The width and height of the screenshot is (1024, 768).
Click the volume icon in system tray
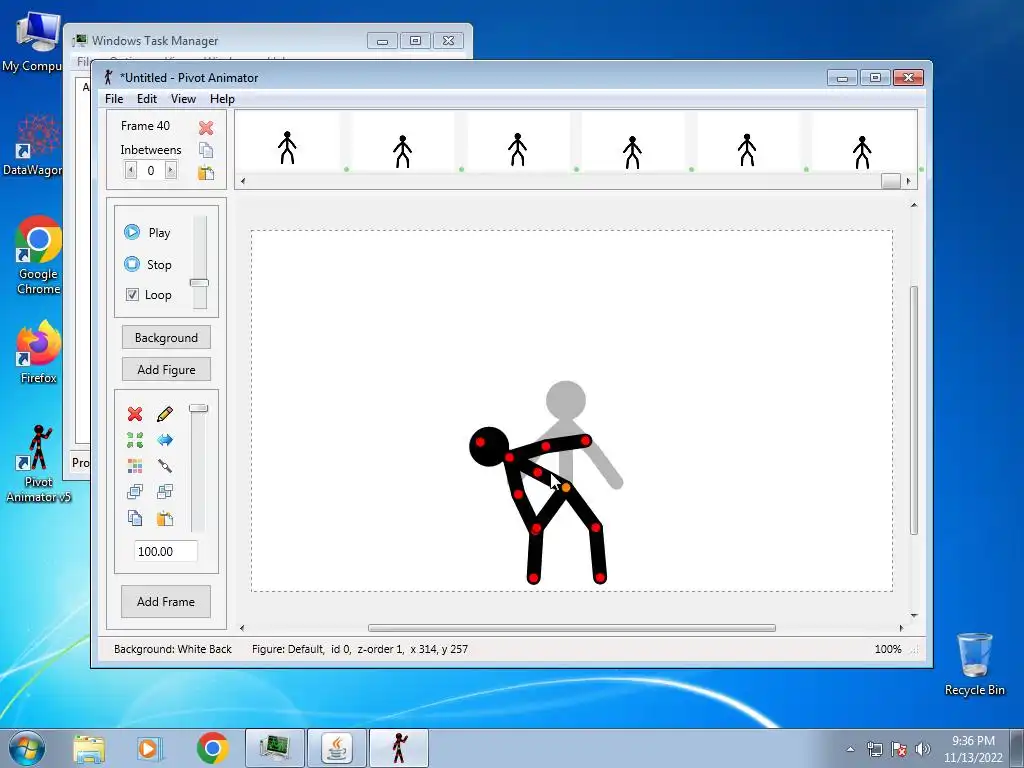[923, 749]
